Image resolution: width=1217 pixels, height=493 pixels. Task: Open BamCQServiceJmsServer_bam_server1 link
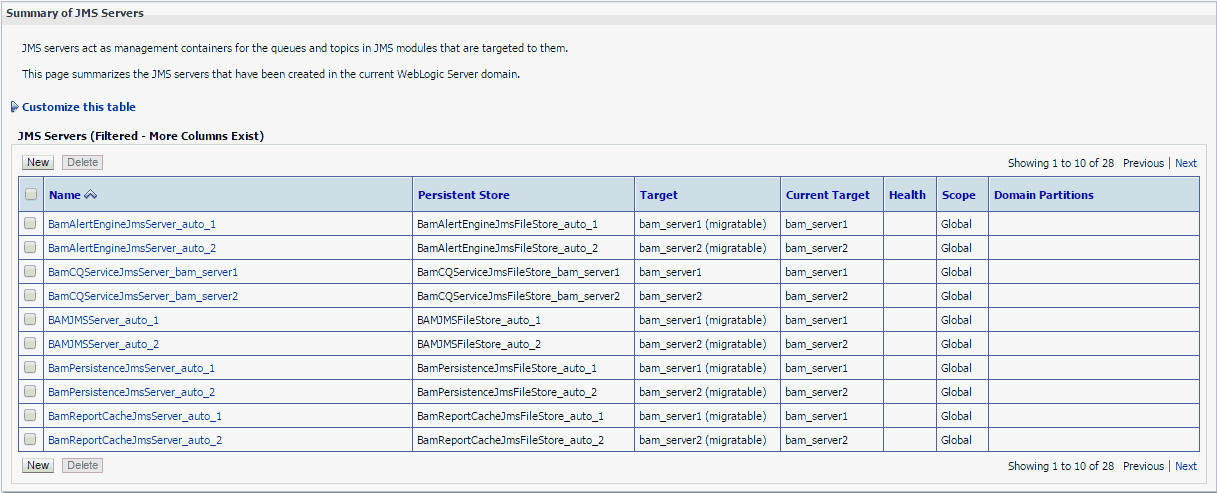(x=143, y=272)
